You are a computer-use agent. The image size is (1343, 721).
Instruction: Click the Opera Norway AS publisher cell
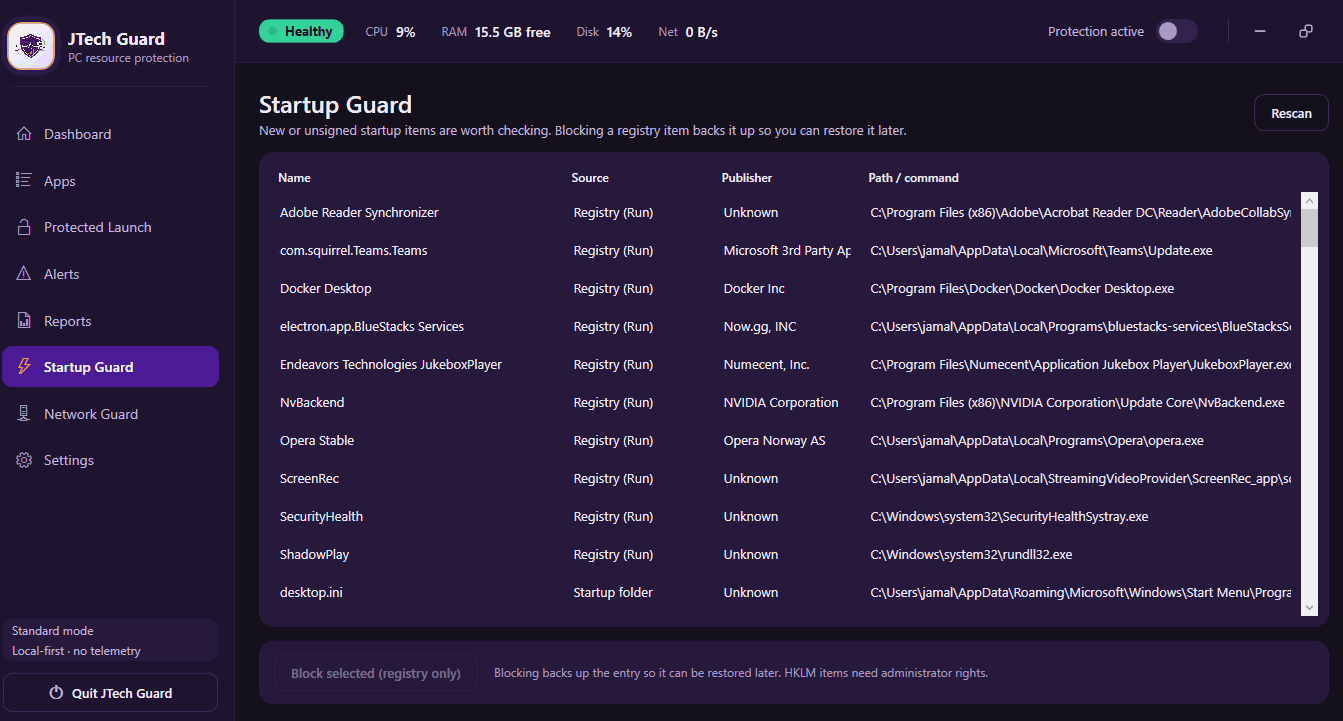point(775,441)
